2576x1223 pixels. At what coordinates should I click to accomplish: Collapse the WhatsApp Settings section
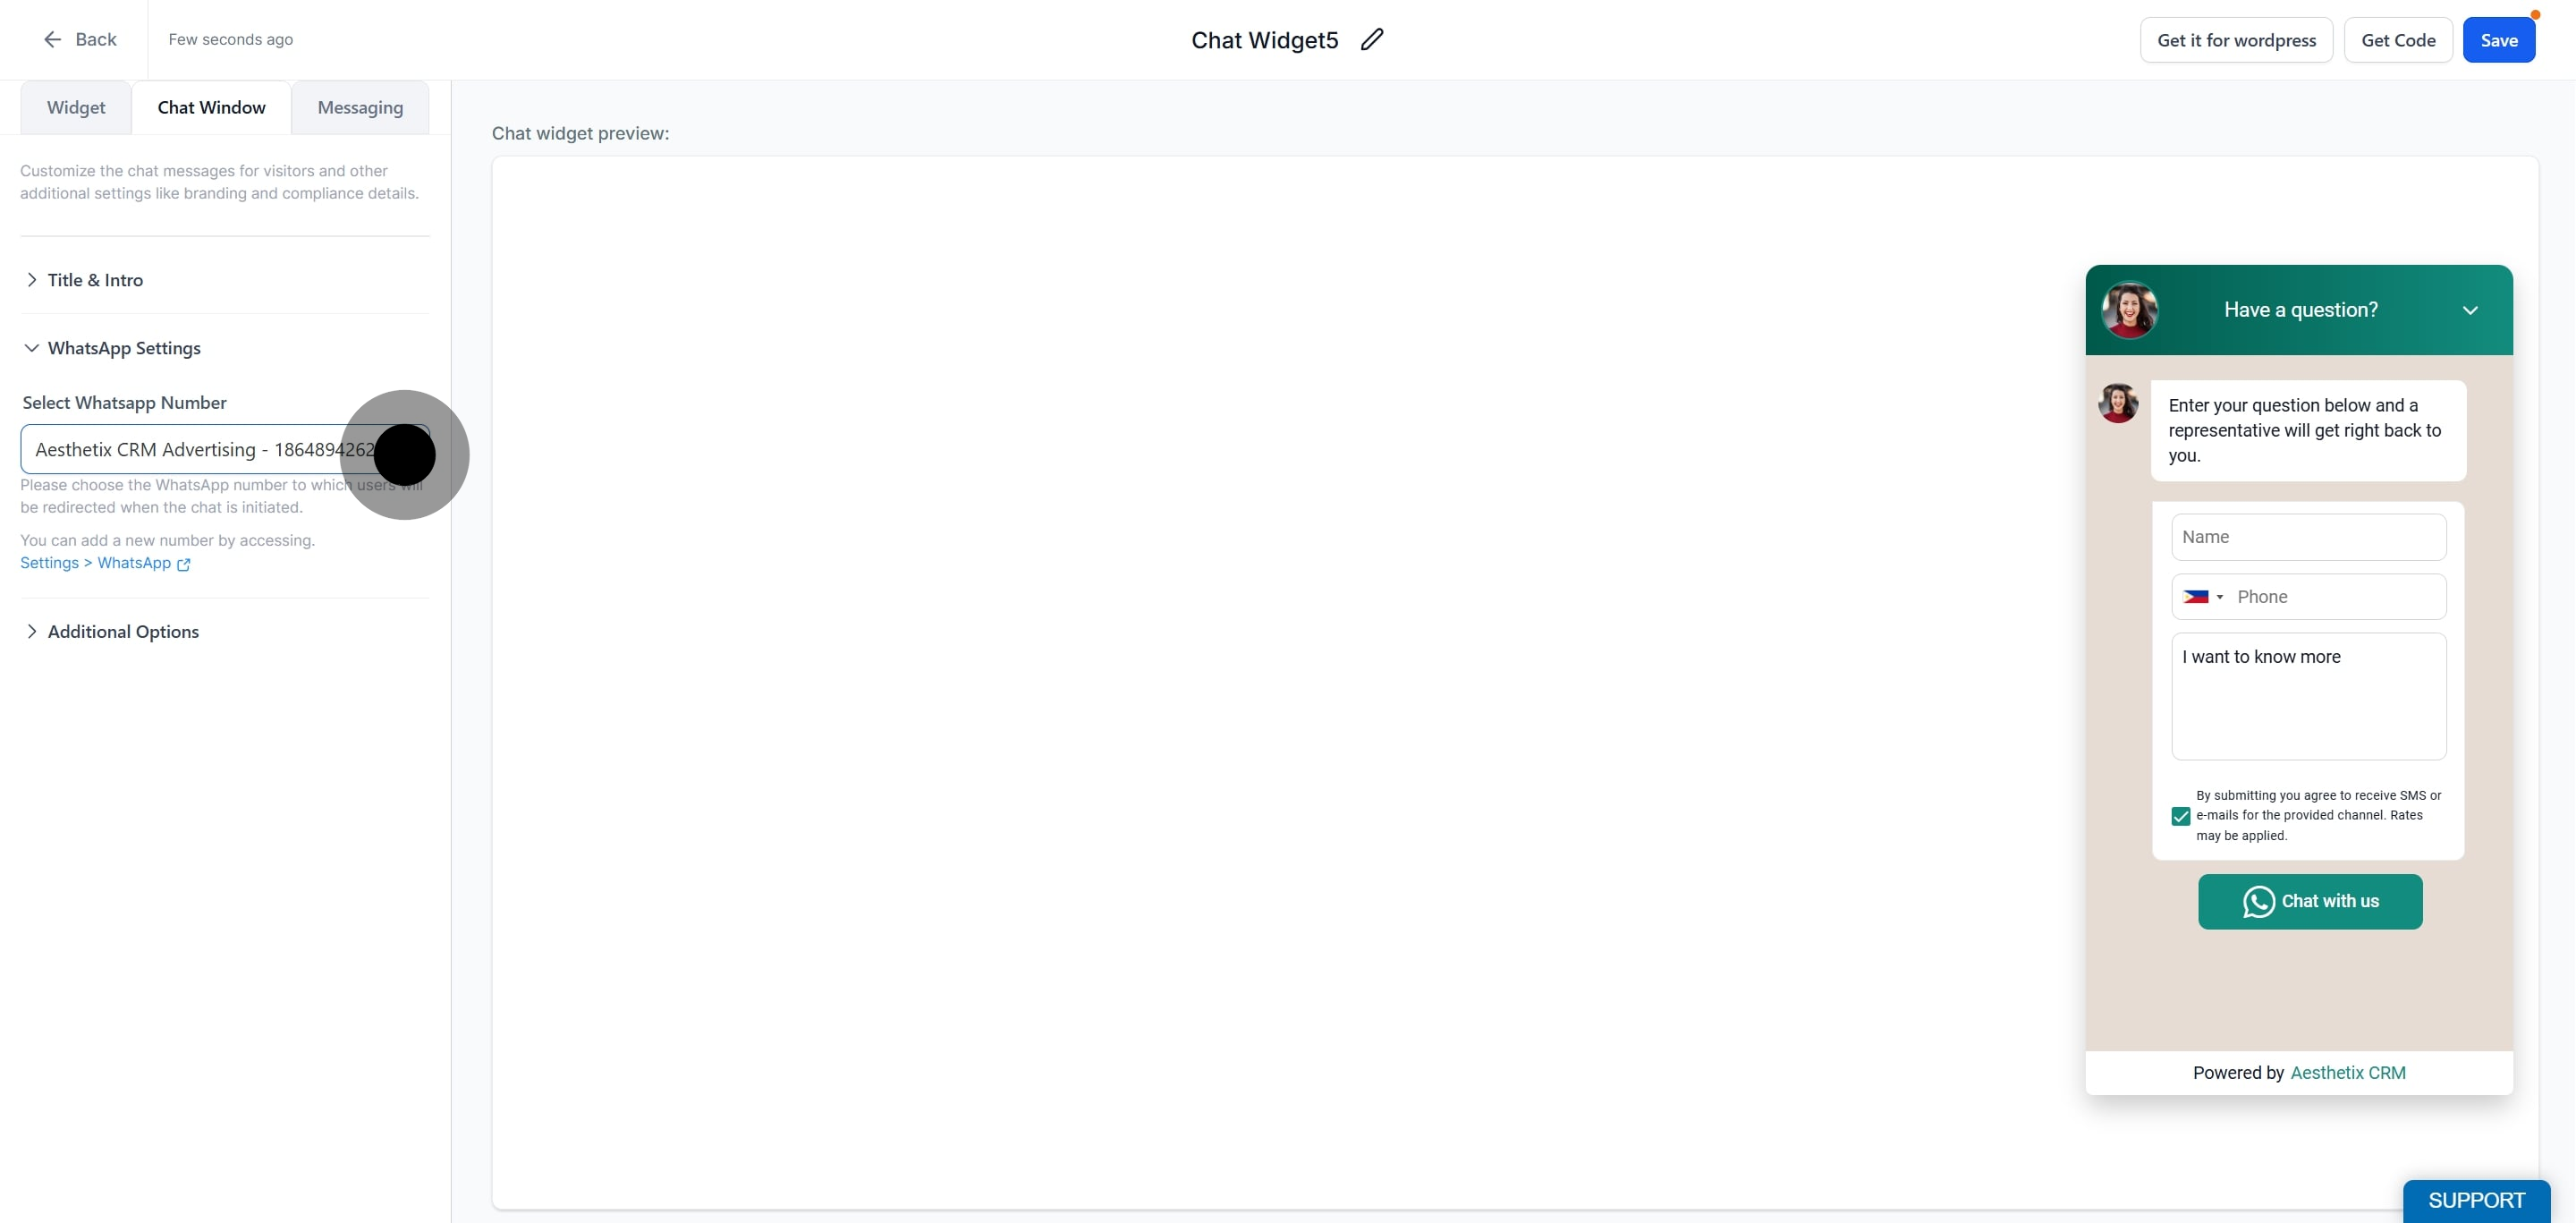click(124, 348)
